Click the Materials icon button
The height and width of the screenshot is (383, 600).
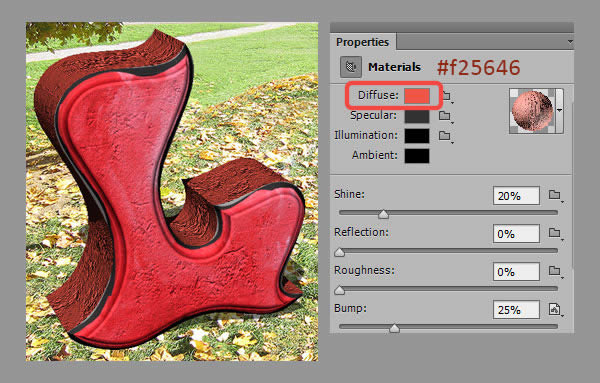pos(351,67)
